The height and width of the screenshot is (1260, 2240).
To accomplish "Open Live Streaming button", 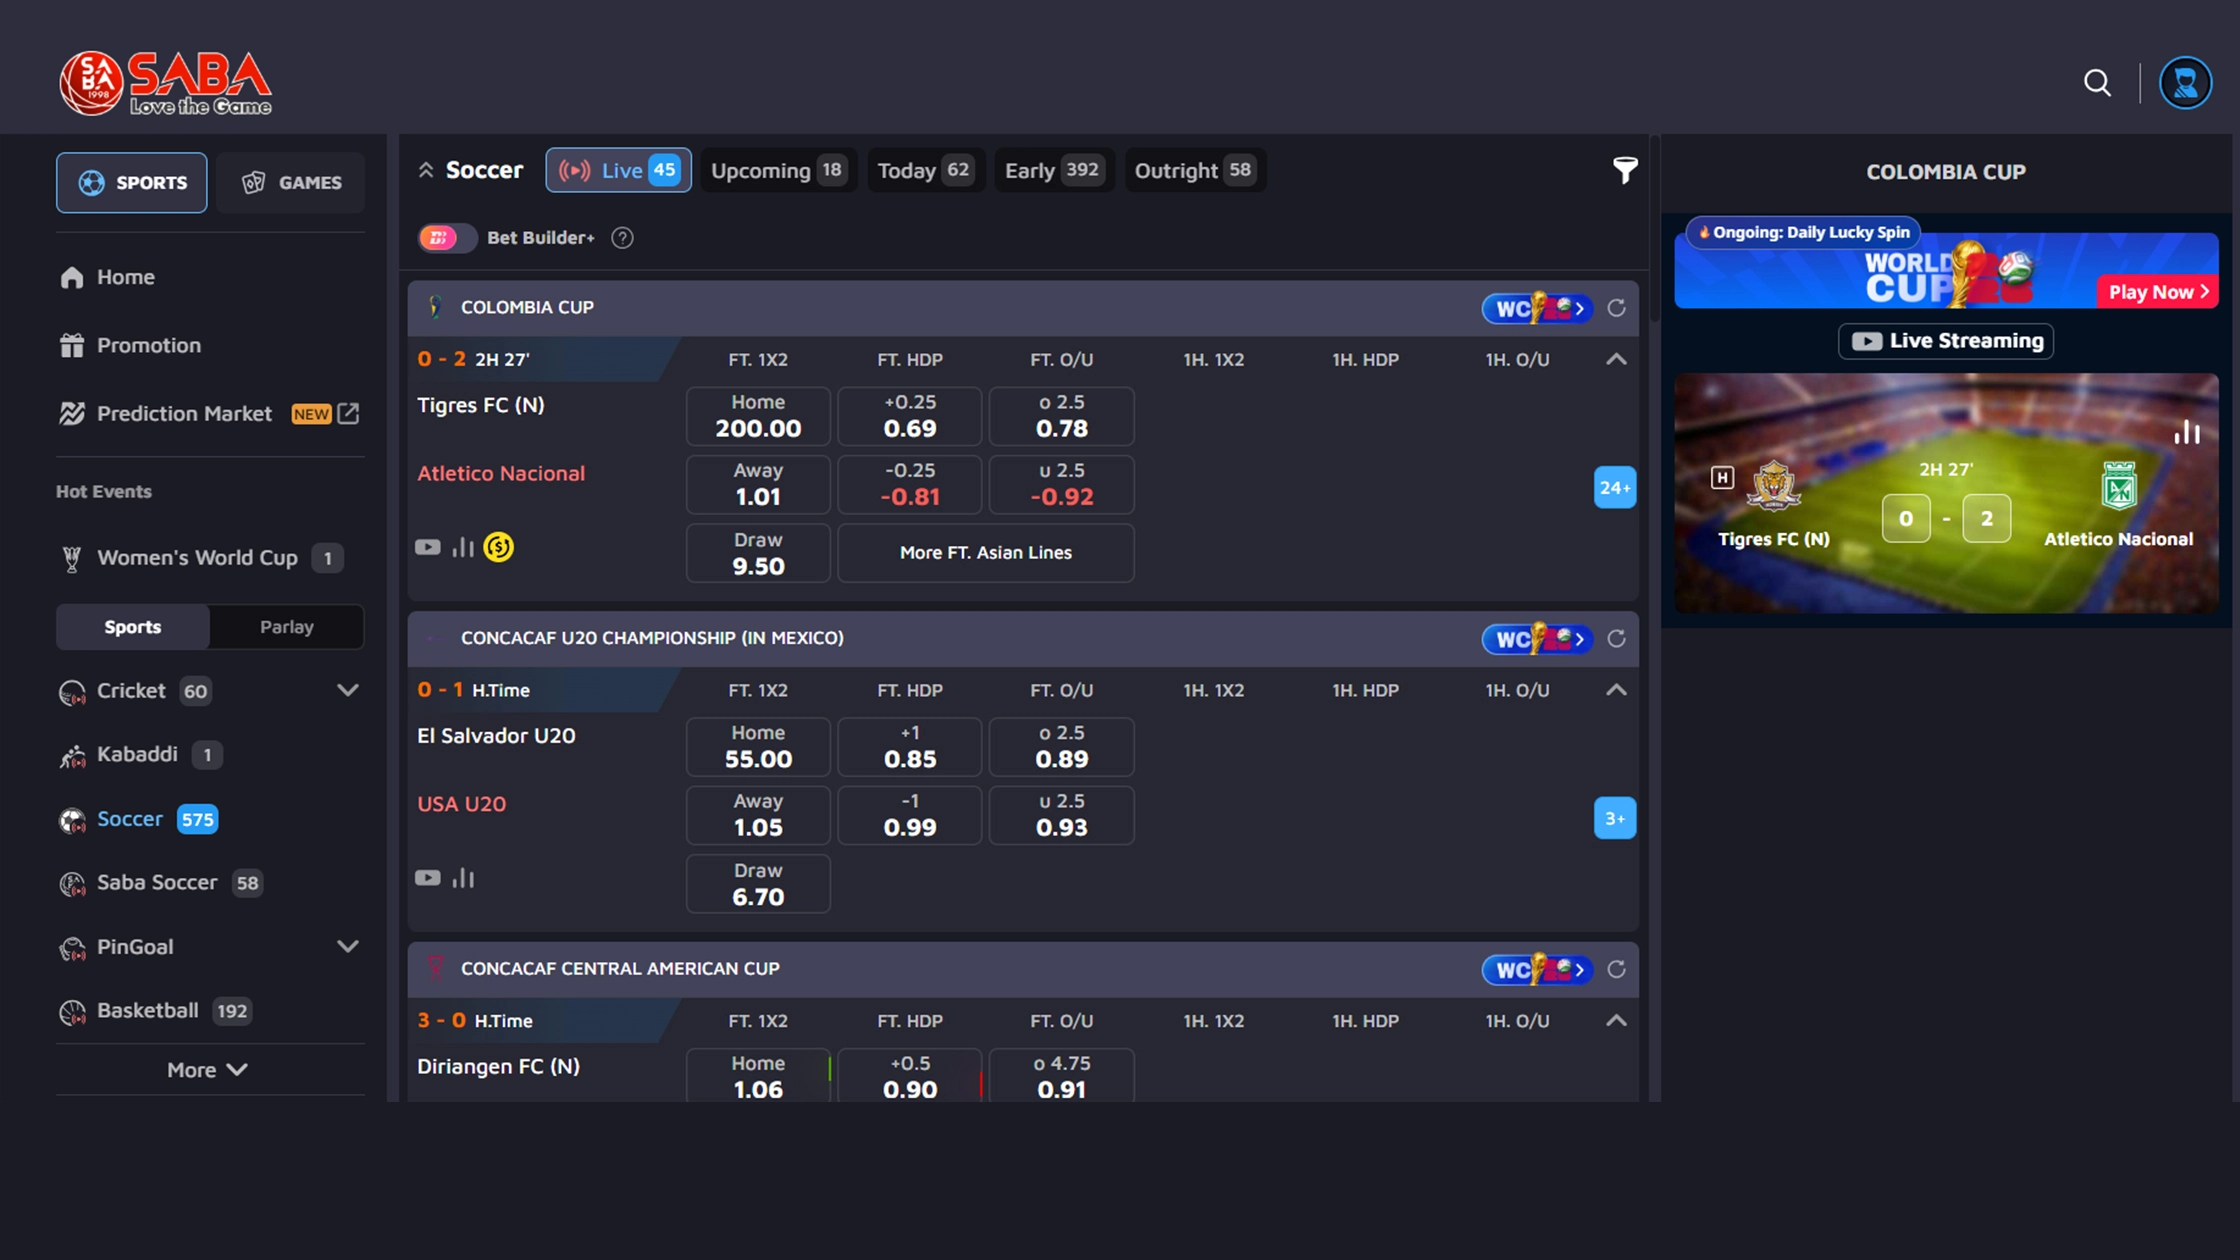I will [1946, 341].
